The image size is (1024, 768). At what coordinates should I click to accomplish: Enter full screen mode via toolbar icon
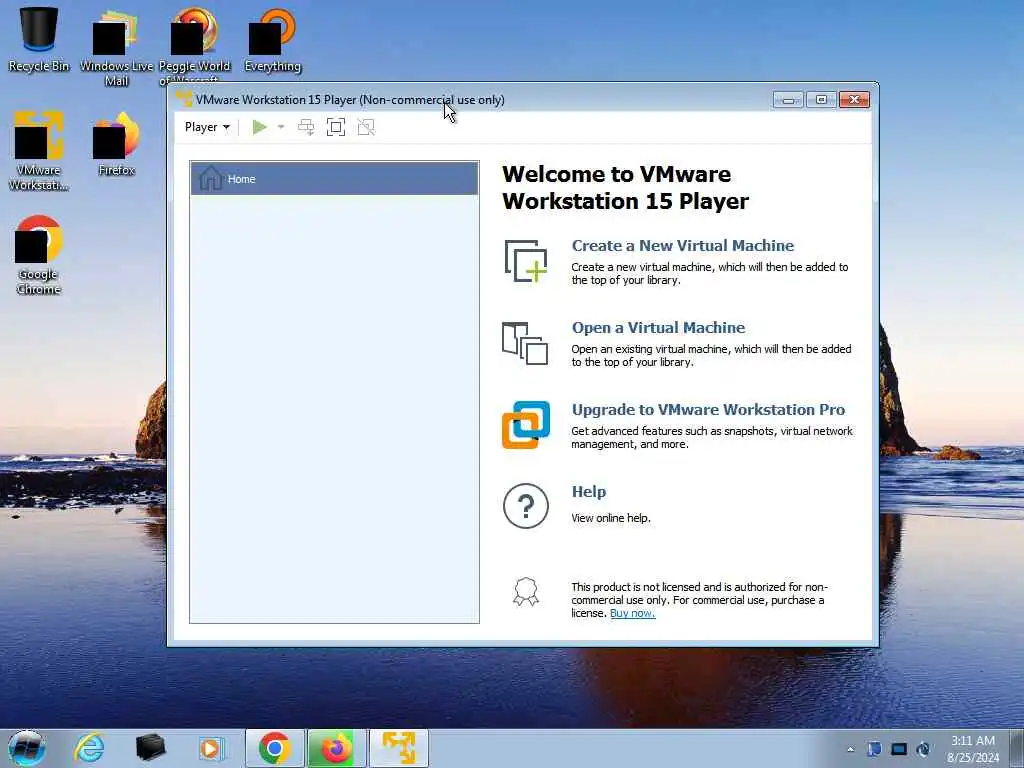(336, 127)
